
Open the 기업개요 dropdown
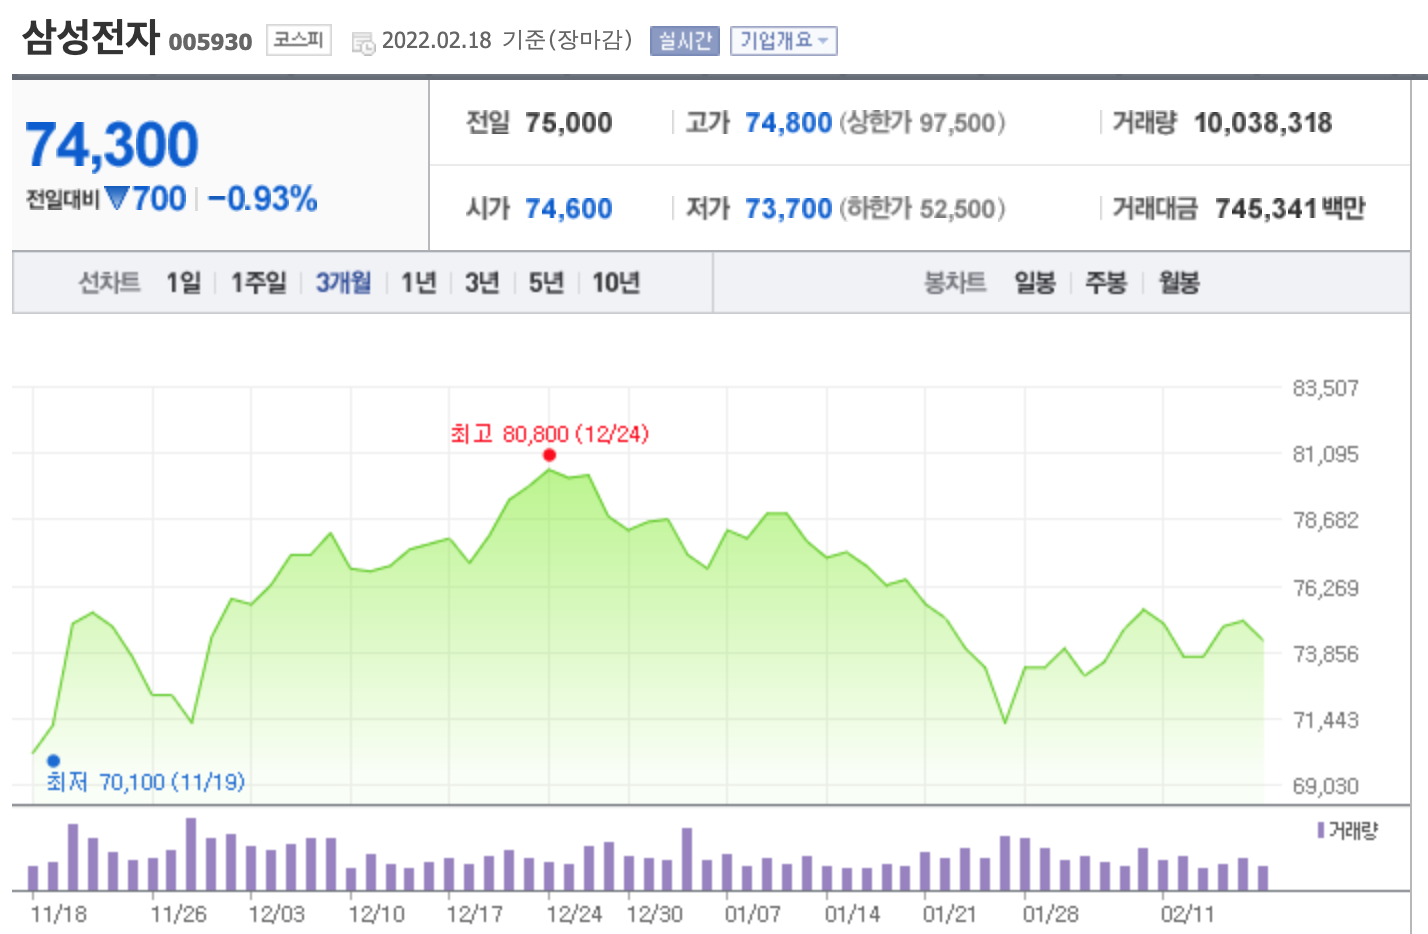pos(783,41)
